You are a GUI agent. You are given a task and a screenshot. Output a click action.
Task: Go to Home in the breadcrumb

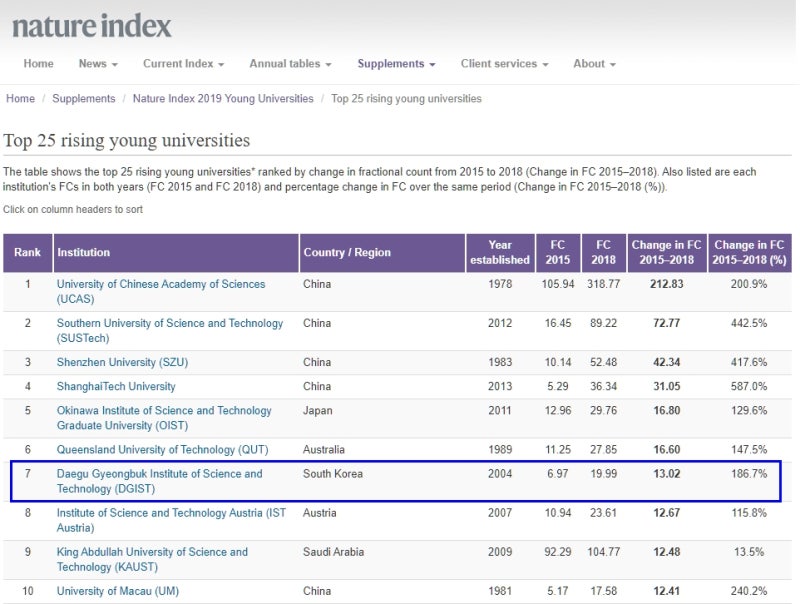20,99
